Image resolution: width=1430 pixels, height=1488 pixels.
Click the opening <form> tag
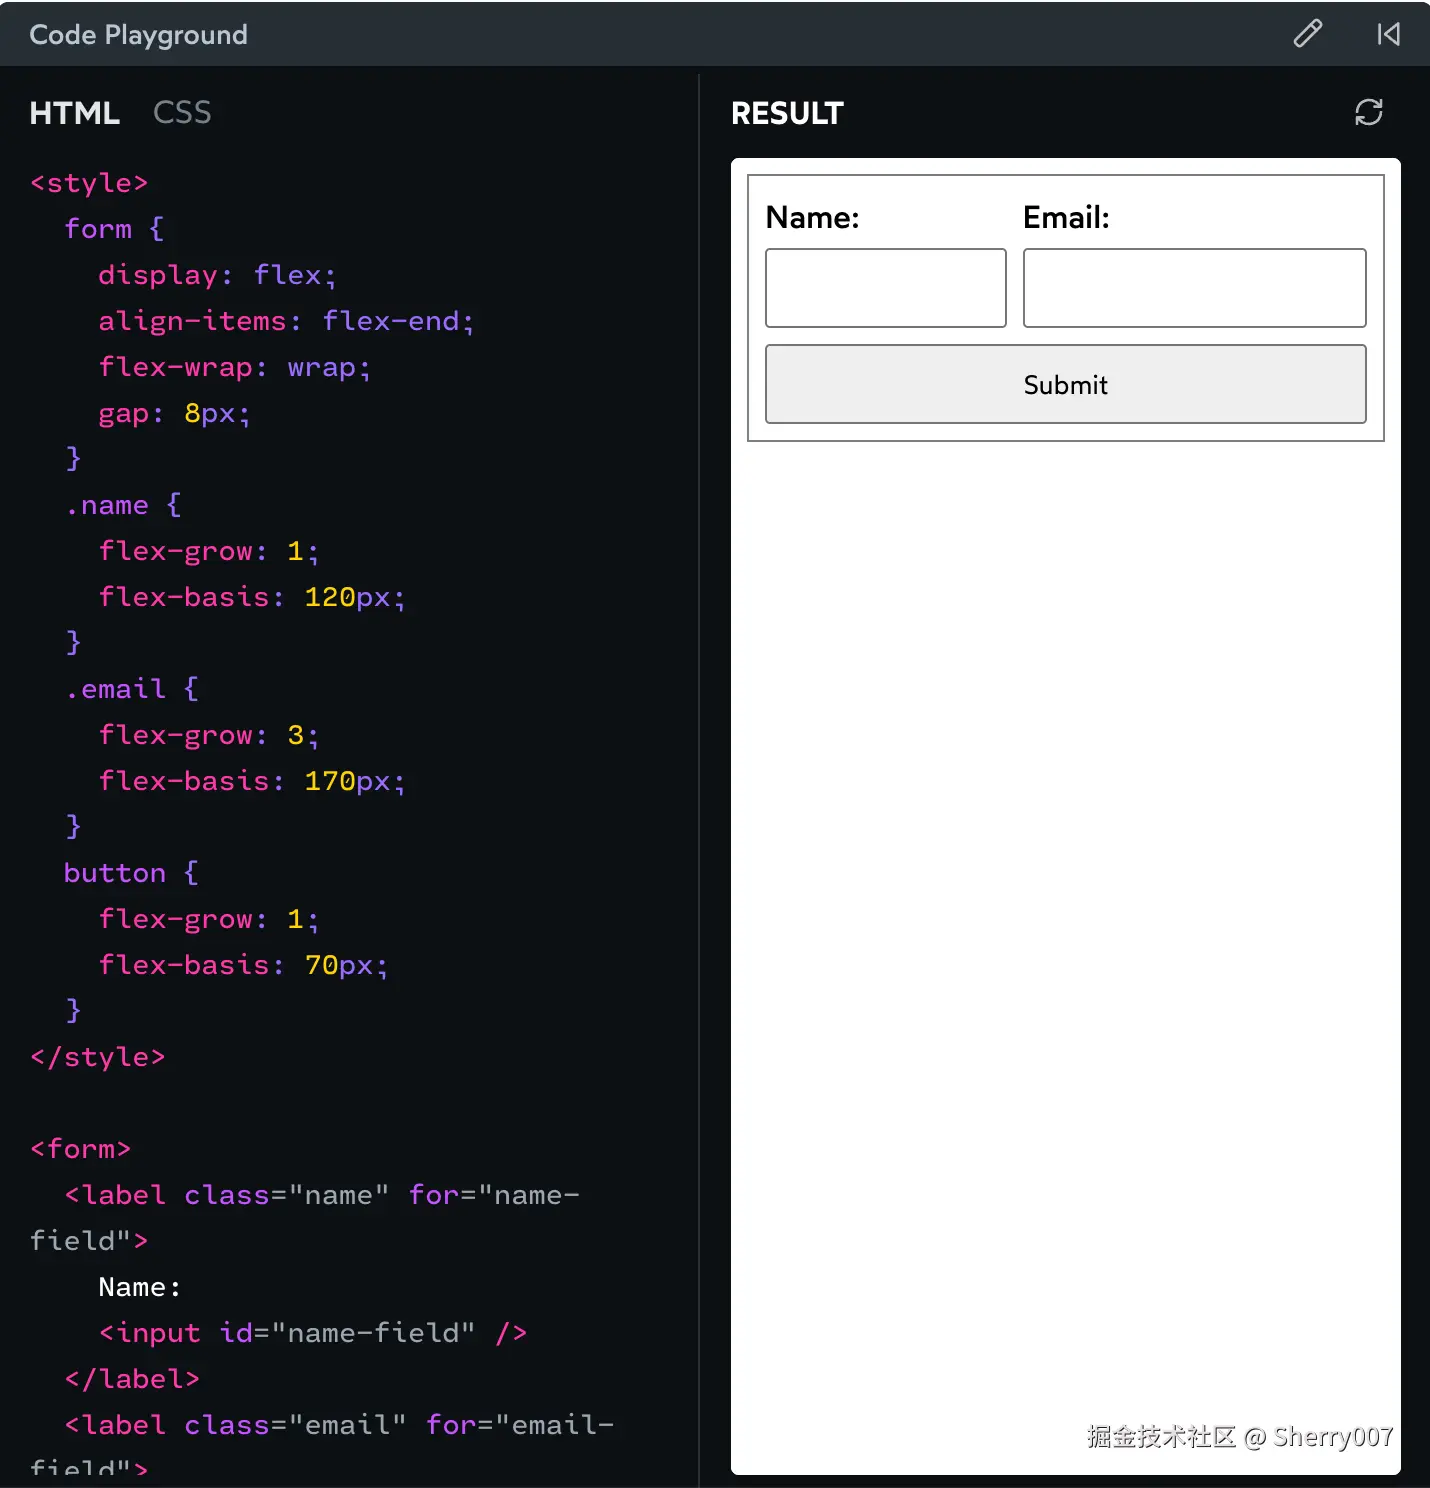[x=81, y=1149]
